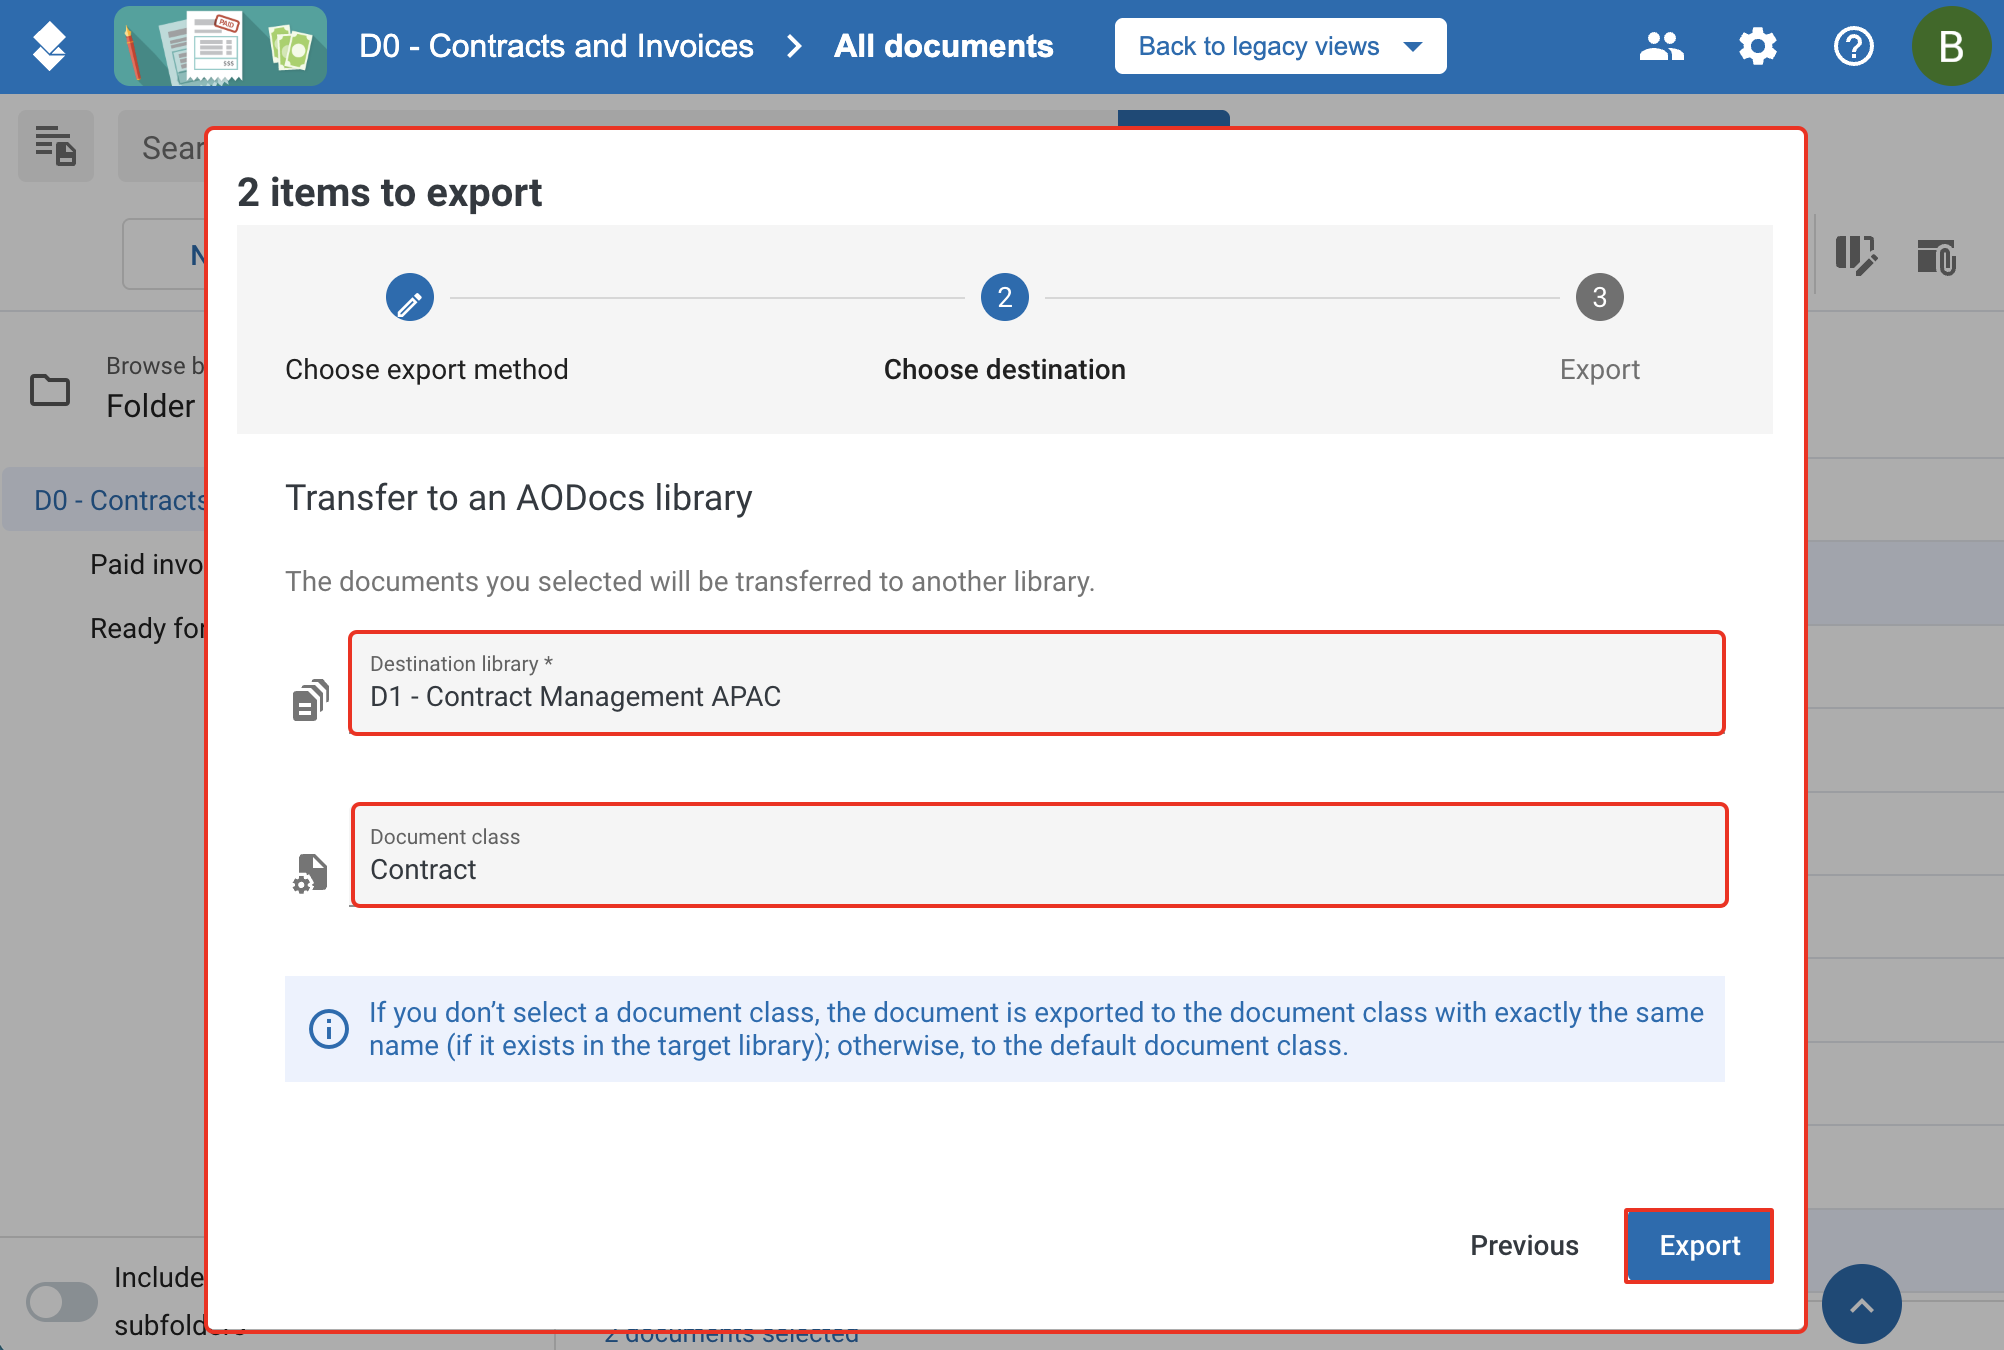
Task: Click the document class gear-file icon
Action: (x=310, y=873)
